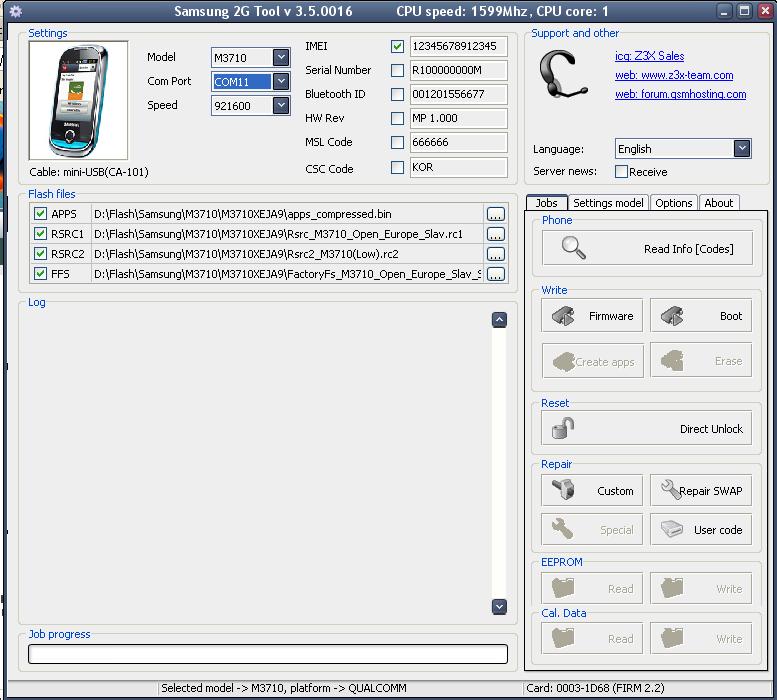Uncheck the RSRC1 flash file checkbox
The width and height of the screenshot is (777, 700).
(40, 233)
